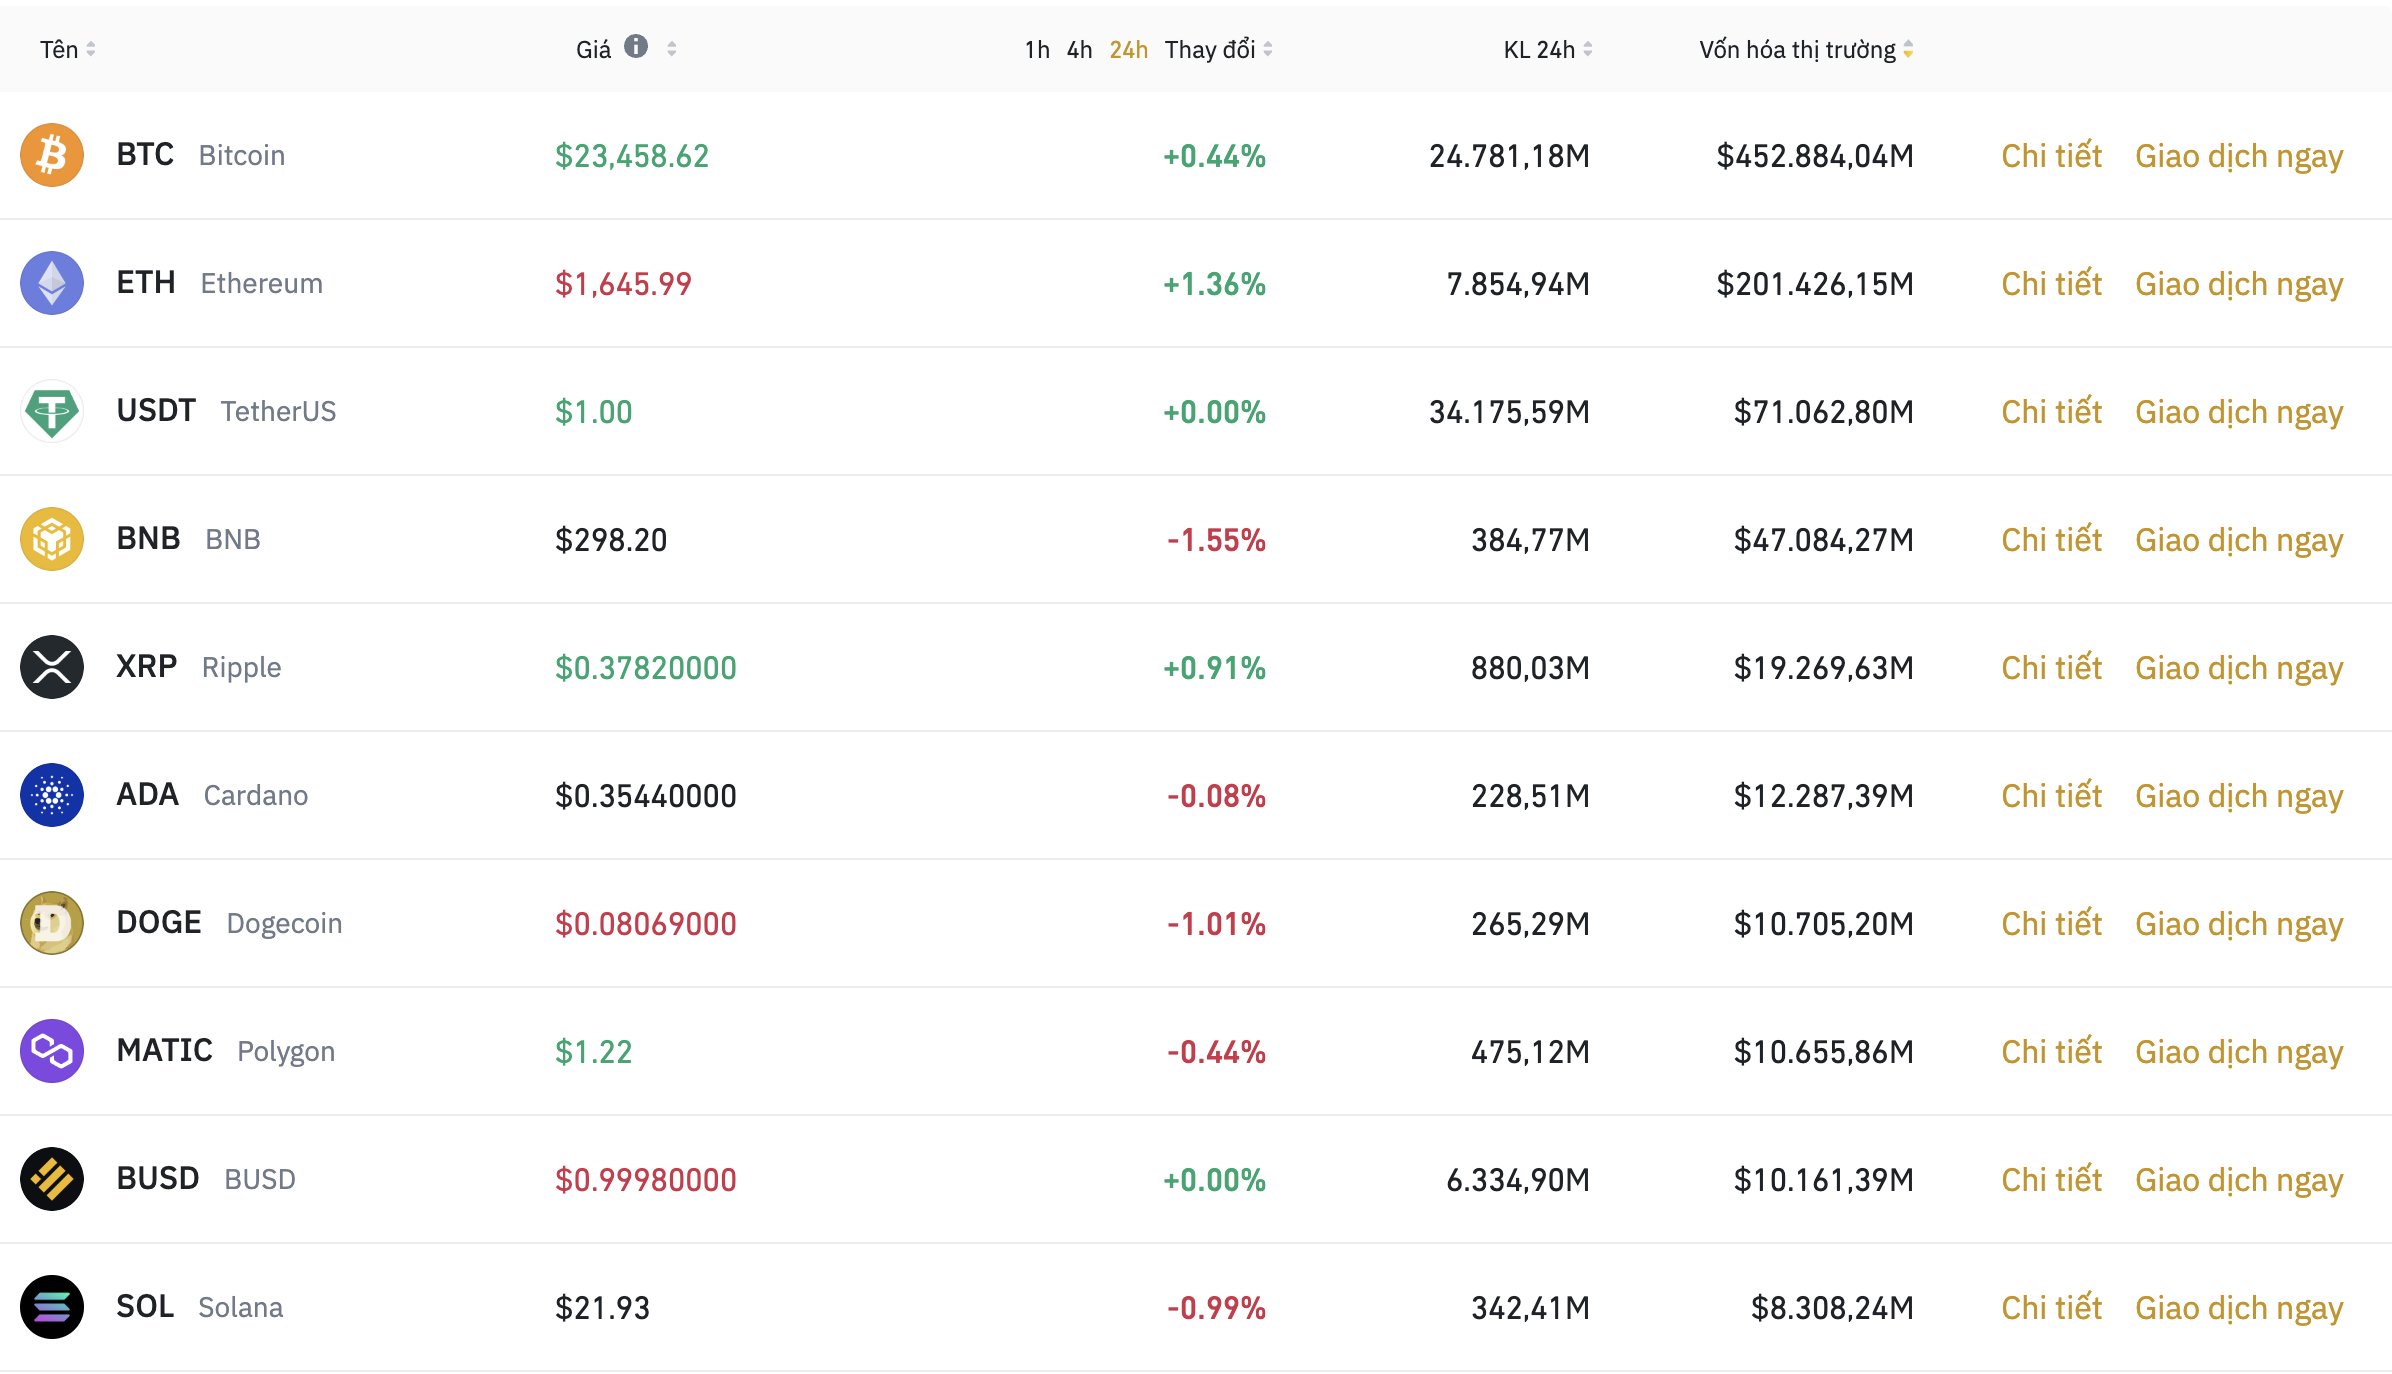Click the SOL price $21.93
2392x1374 pixels.
(x=602, y=1308)
